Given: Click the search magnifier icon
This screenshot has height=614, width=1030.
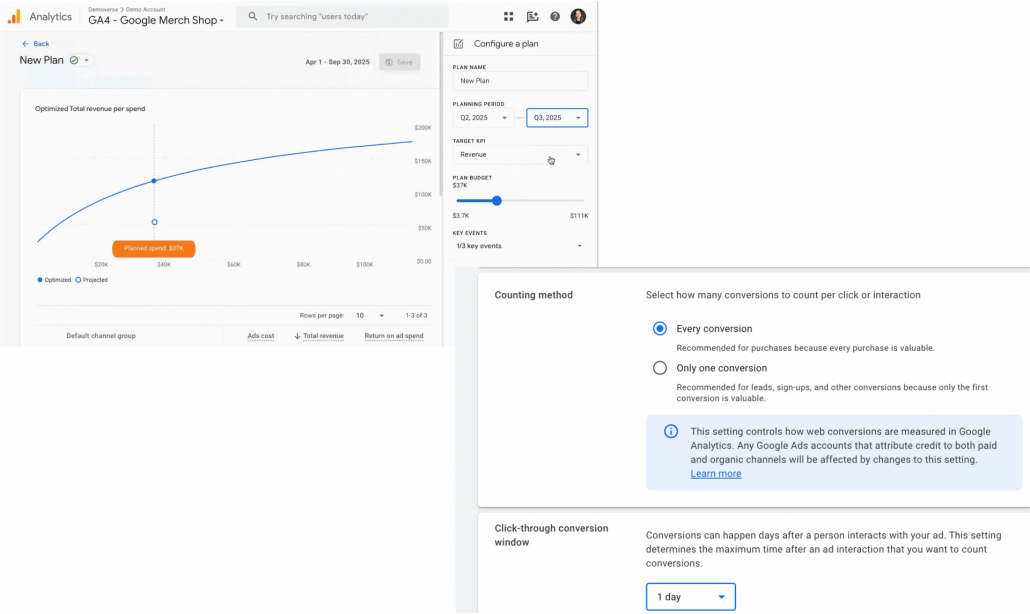Looking at the screenshot, I should pyautogui.click(x=252, y=17).
